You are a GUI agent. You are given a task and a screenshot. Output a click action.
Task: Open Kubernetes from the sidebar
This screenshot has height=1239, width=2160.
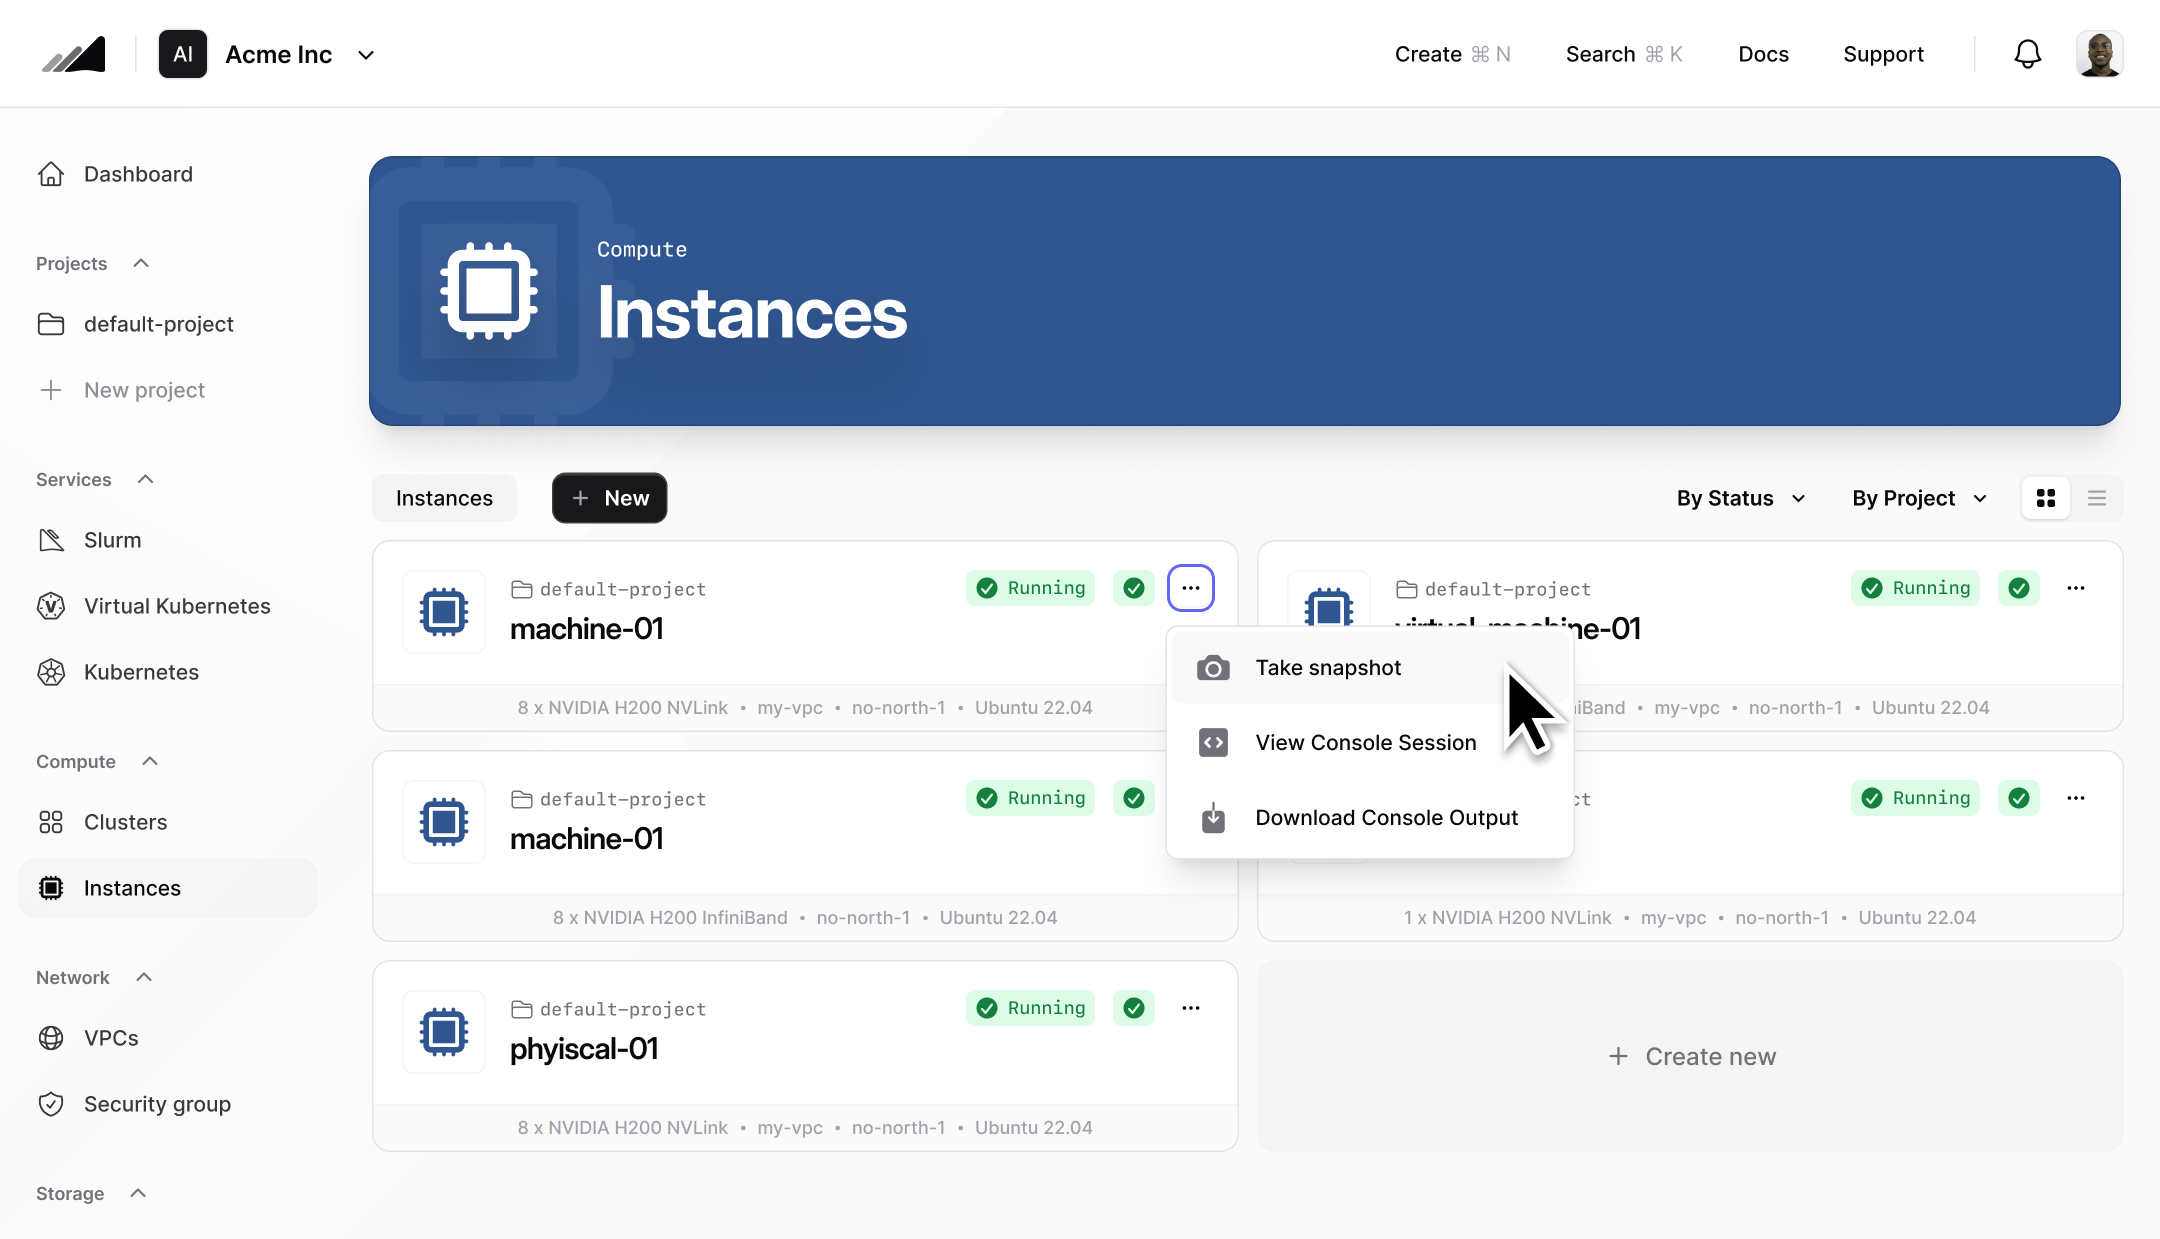click(x=141, y=672)
